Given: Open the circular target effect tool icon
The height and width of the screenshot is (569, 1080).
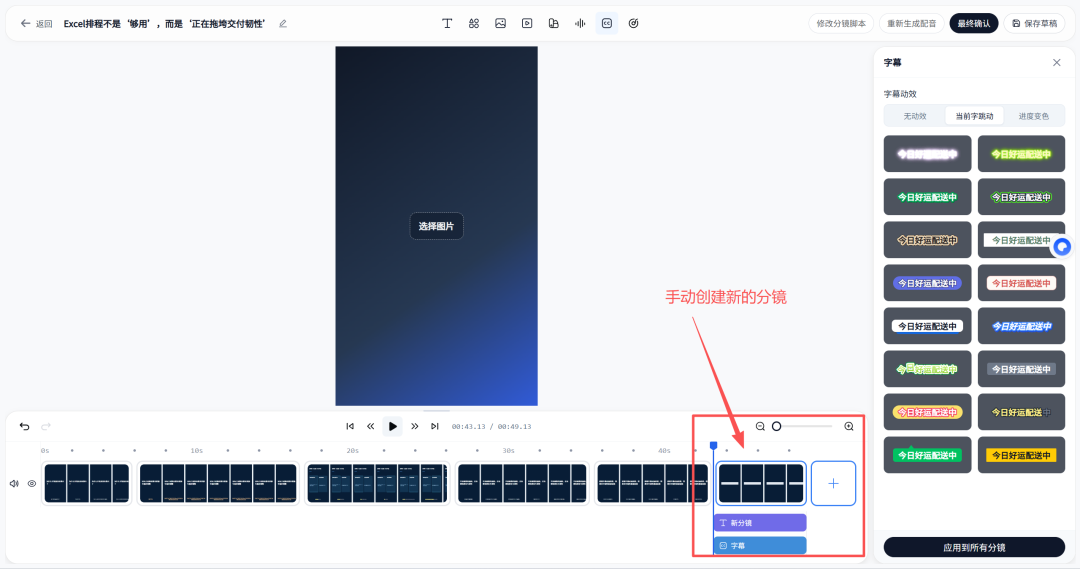Looking at the screenshot, I should (x=634, y=23).
